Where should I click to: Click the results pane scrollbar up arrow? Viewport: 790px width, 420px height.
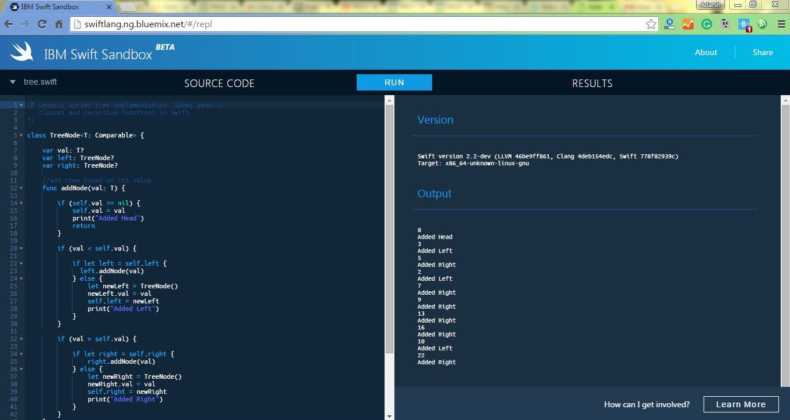coord(785,100)
